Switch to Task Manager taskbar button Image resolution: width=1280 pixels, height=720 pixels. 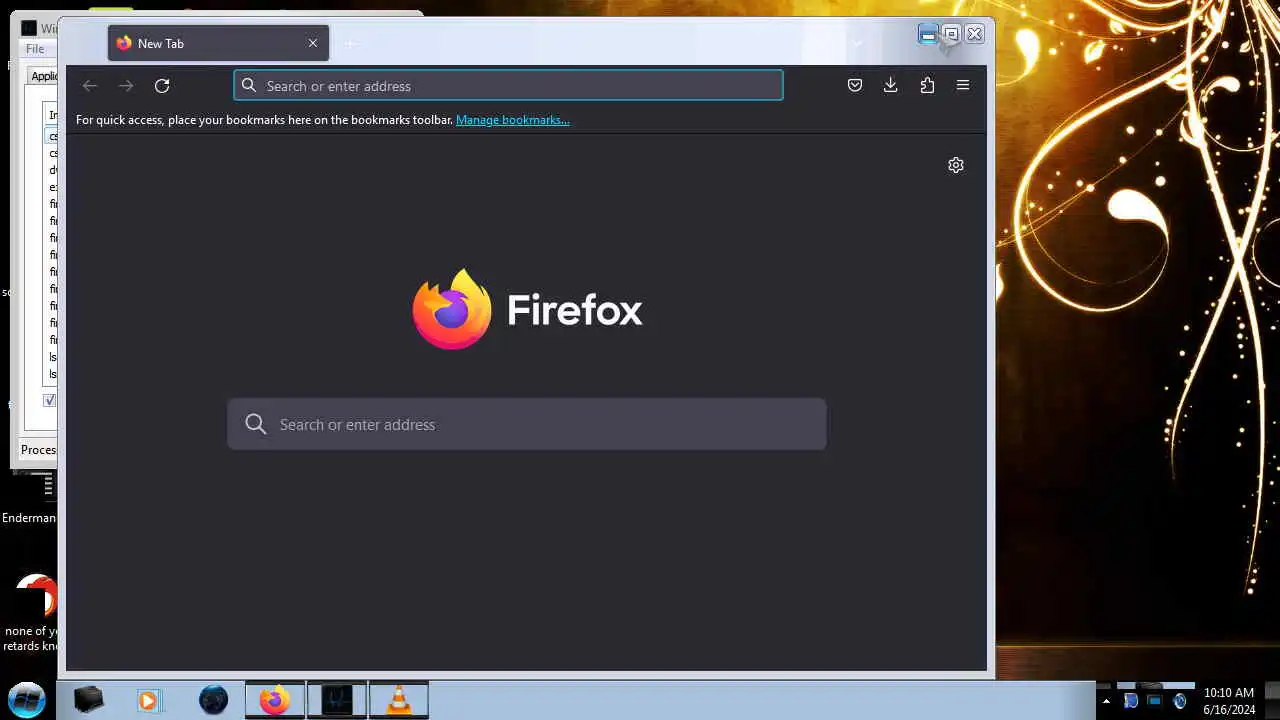tap(337, 700)
